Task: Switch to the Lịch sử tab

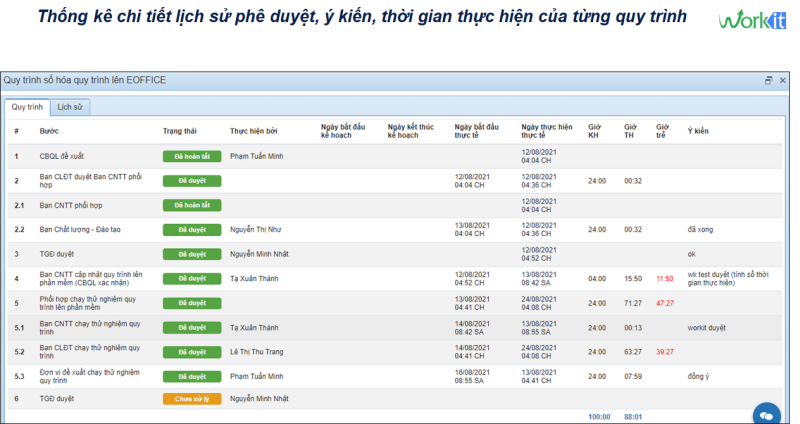Action: (70, 105)
